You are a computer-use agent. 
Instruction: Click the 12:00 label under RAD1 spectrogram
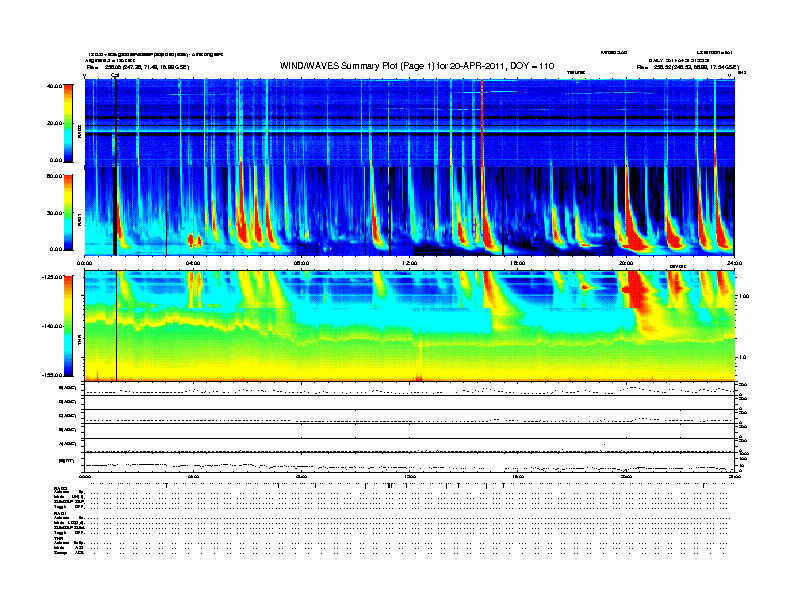point(410,263)
